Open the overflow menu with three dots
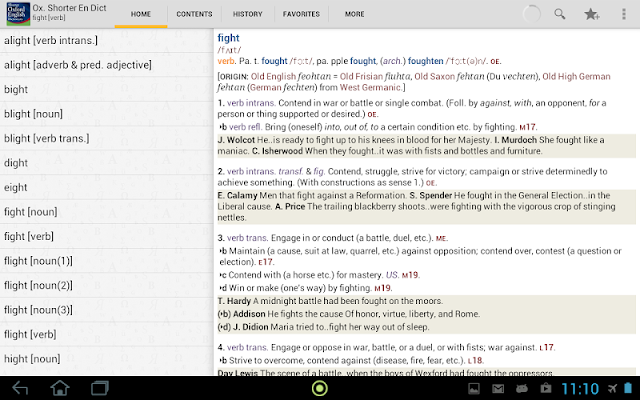640x400 pixels. [623, 14]
